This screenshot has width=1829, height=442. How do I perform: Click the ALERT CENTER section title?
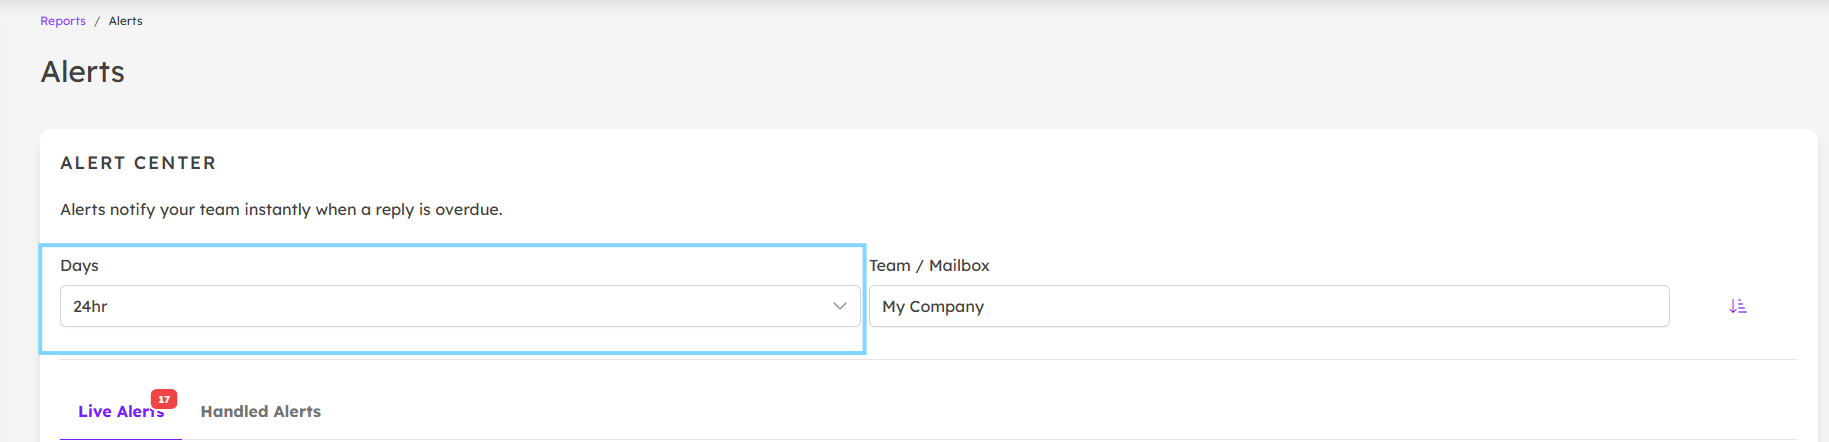tap(138, 163)
